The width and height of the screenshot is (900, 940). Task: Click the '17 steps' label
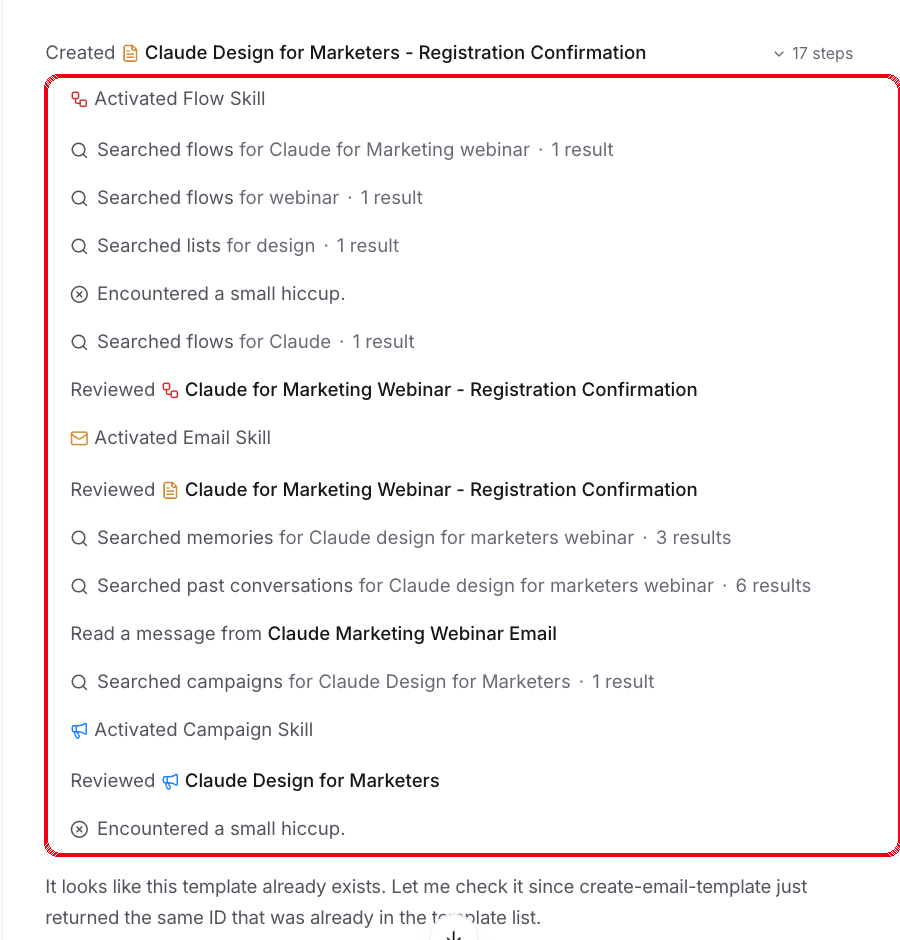tap(822, 53)
